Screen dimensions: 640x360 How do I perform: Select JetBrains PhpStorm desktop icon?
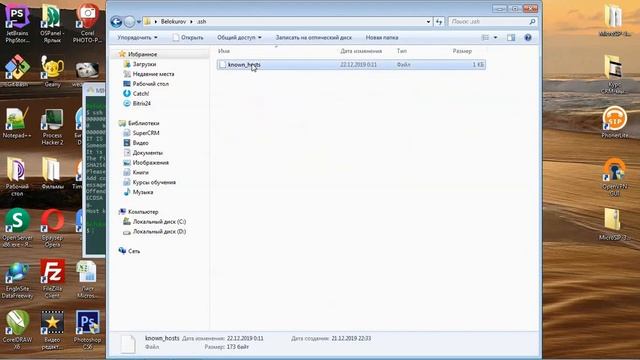pos(17,24)
